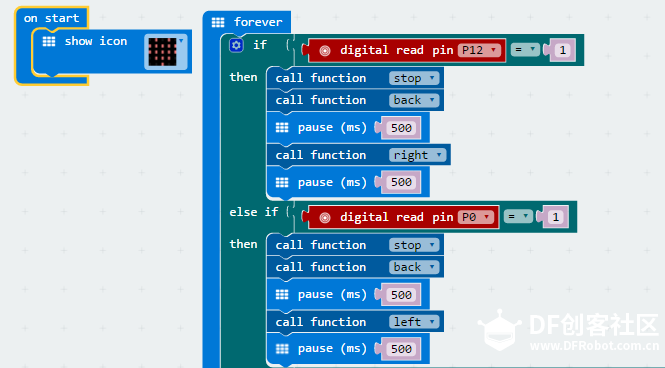Select the call function left block
Viewport: 665px width, 368px height.
pos(355,322)
